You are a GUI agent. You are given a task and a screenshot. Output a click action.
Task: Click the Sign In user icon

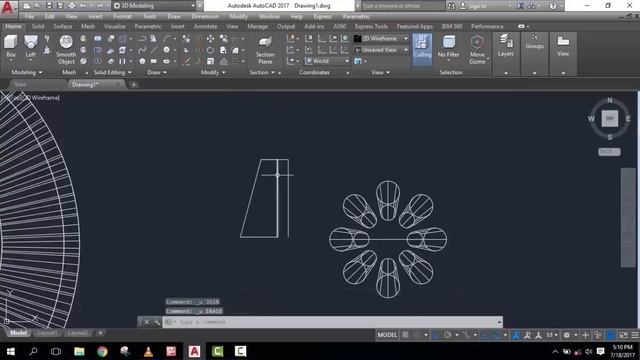coord(462,6)
